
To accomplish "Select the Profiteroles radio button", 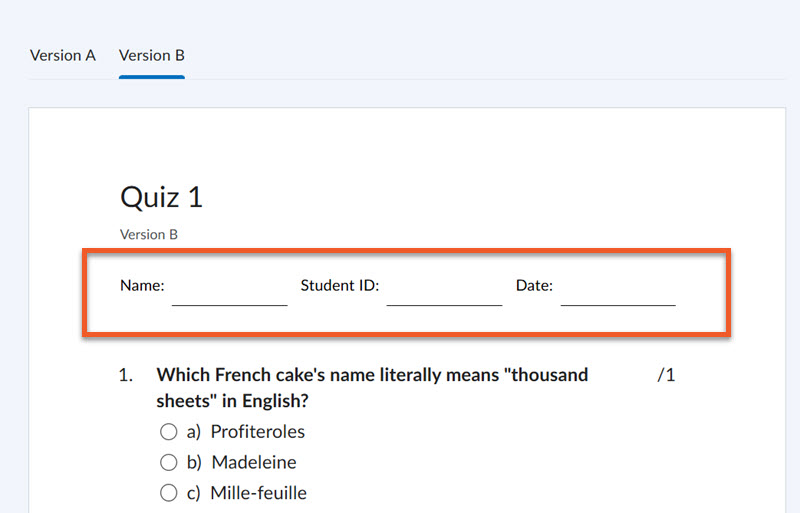I will tap(168, 432).
